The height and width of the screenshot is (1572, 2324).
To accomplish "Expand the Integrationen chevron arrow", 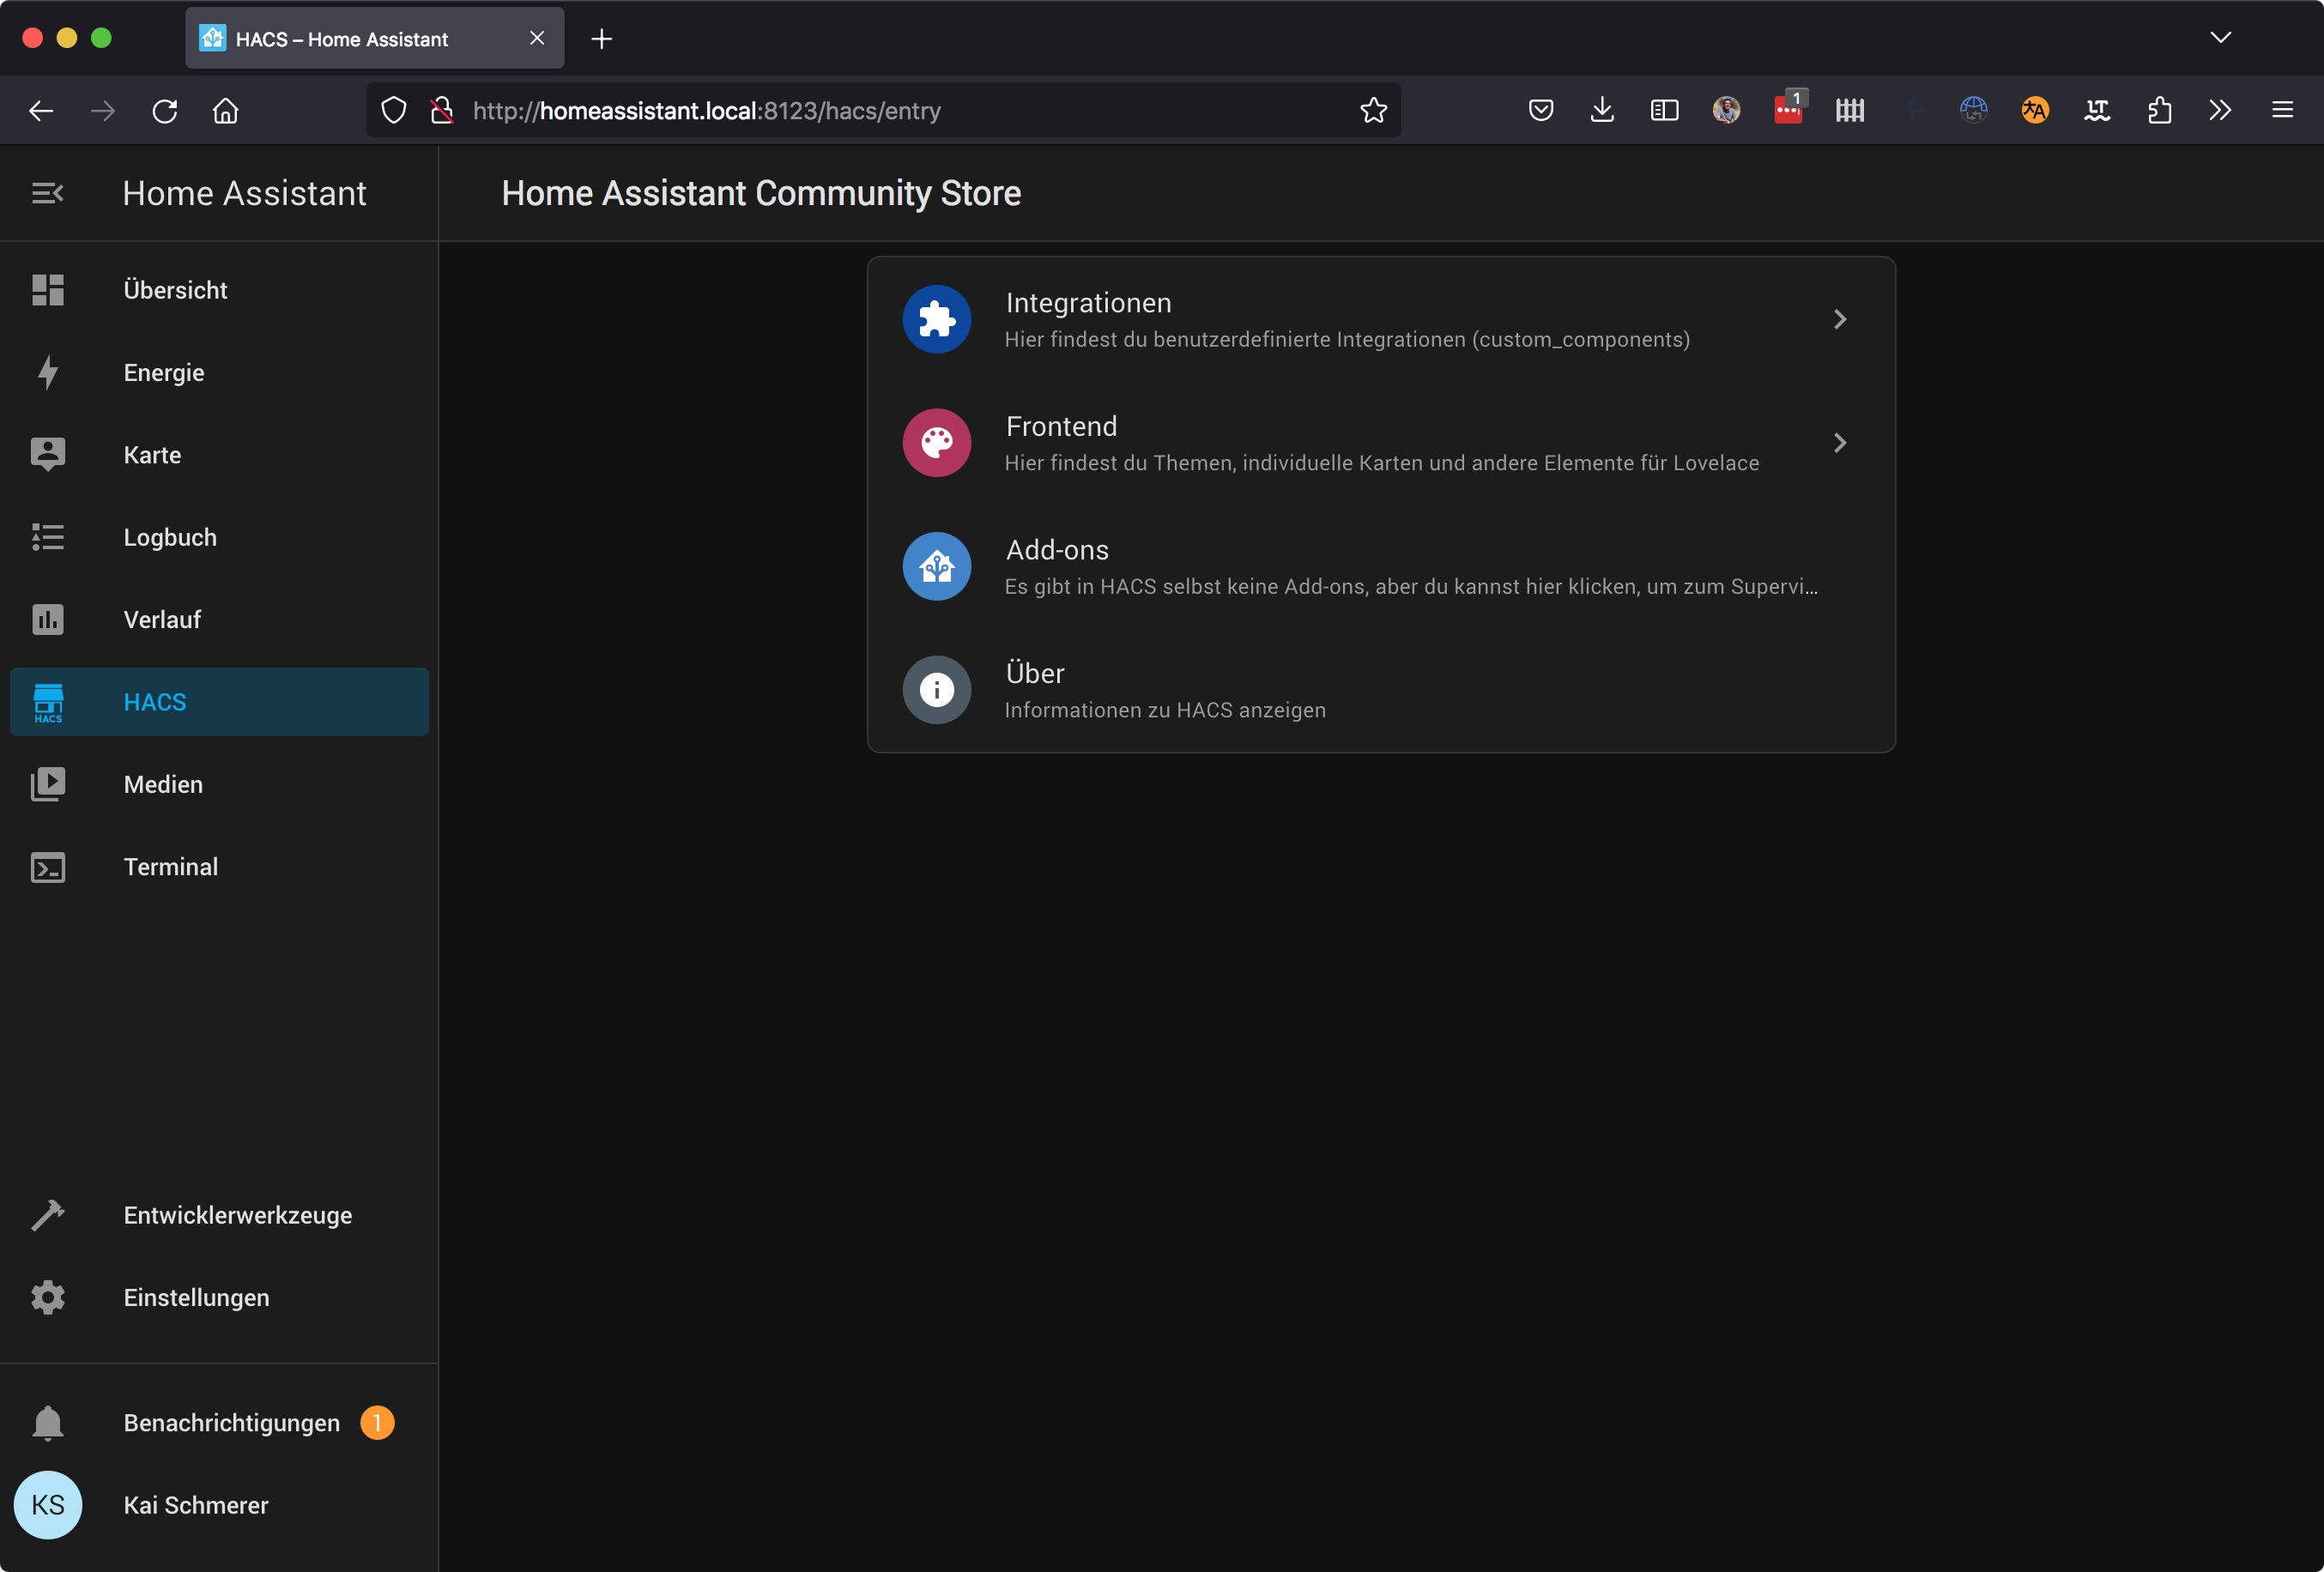I will pyautogui.click(x=1839, y=319).
